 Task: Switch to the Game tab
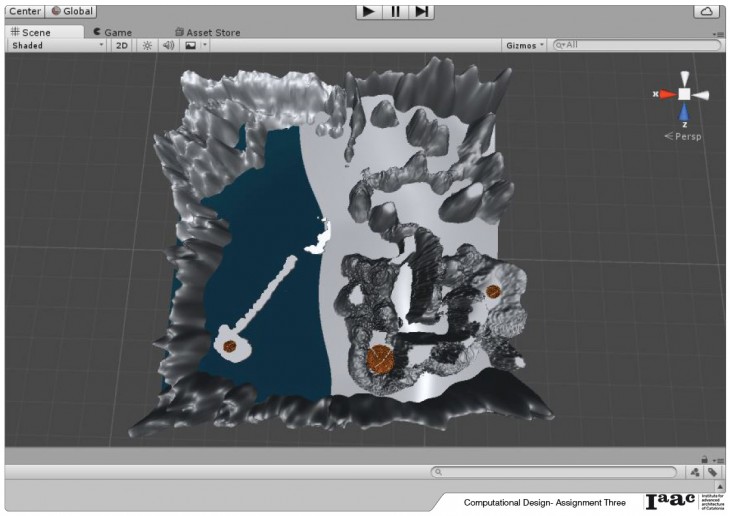pos(112,32)
